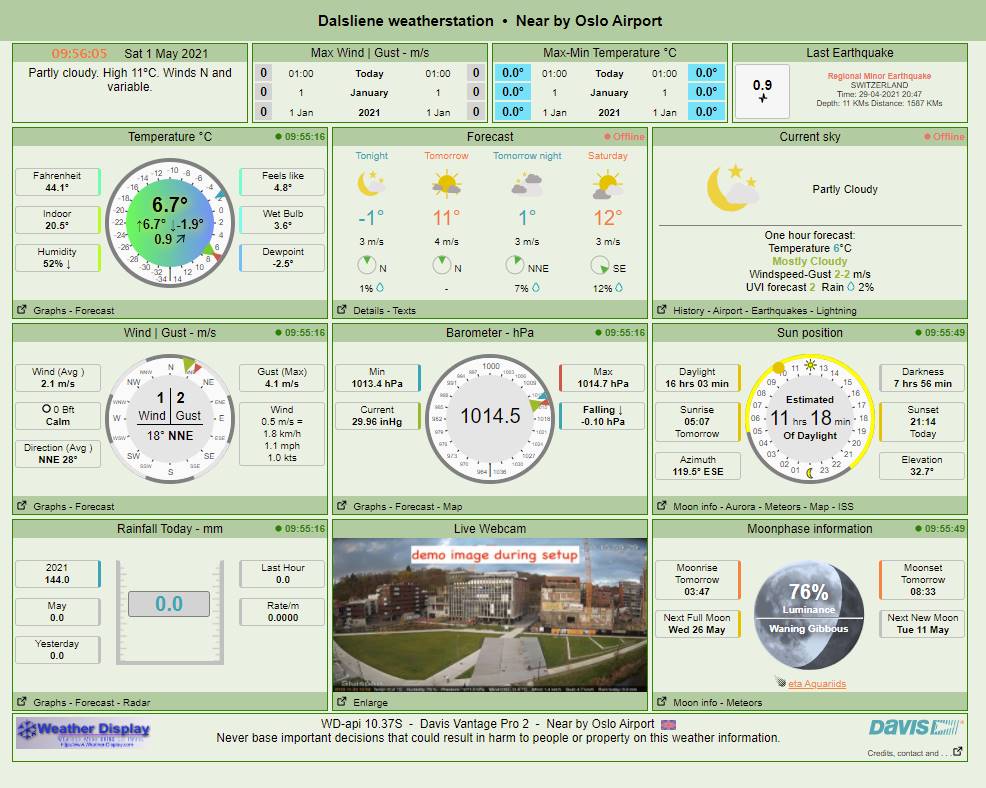Open the Texts link under Forecast
This screenshot has width=986, height=788.
pos(404,311)
